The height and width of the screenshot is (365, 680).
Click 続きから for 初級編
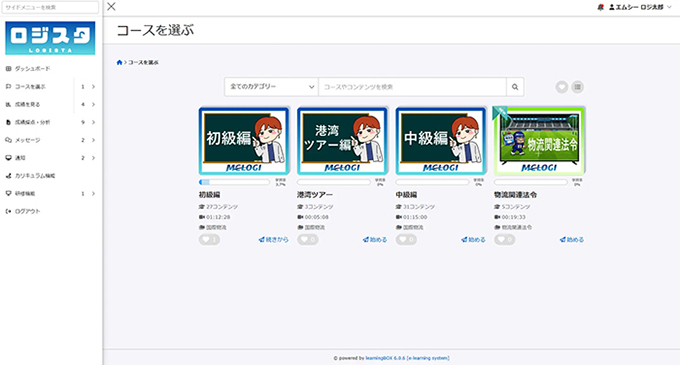pos(274,239)
